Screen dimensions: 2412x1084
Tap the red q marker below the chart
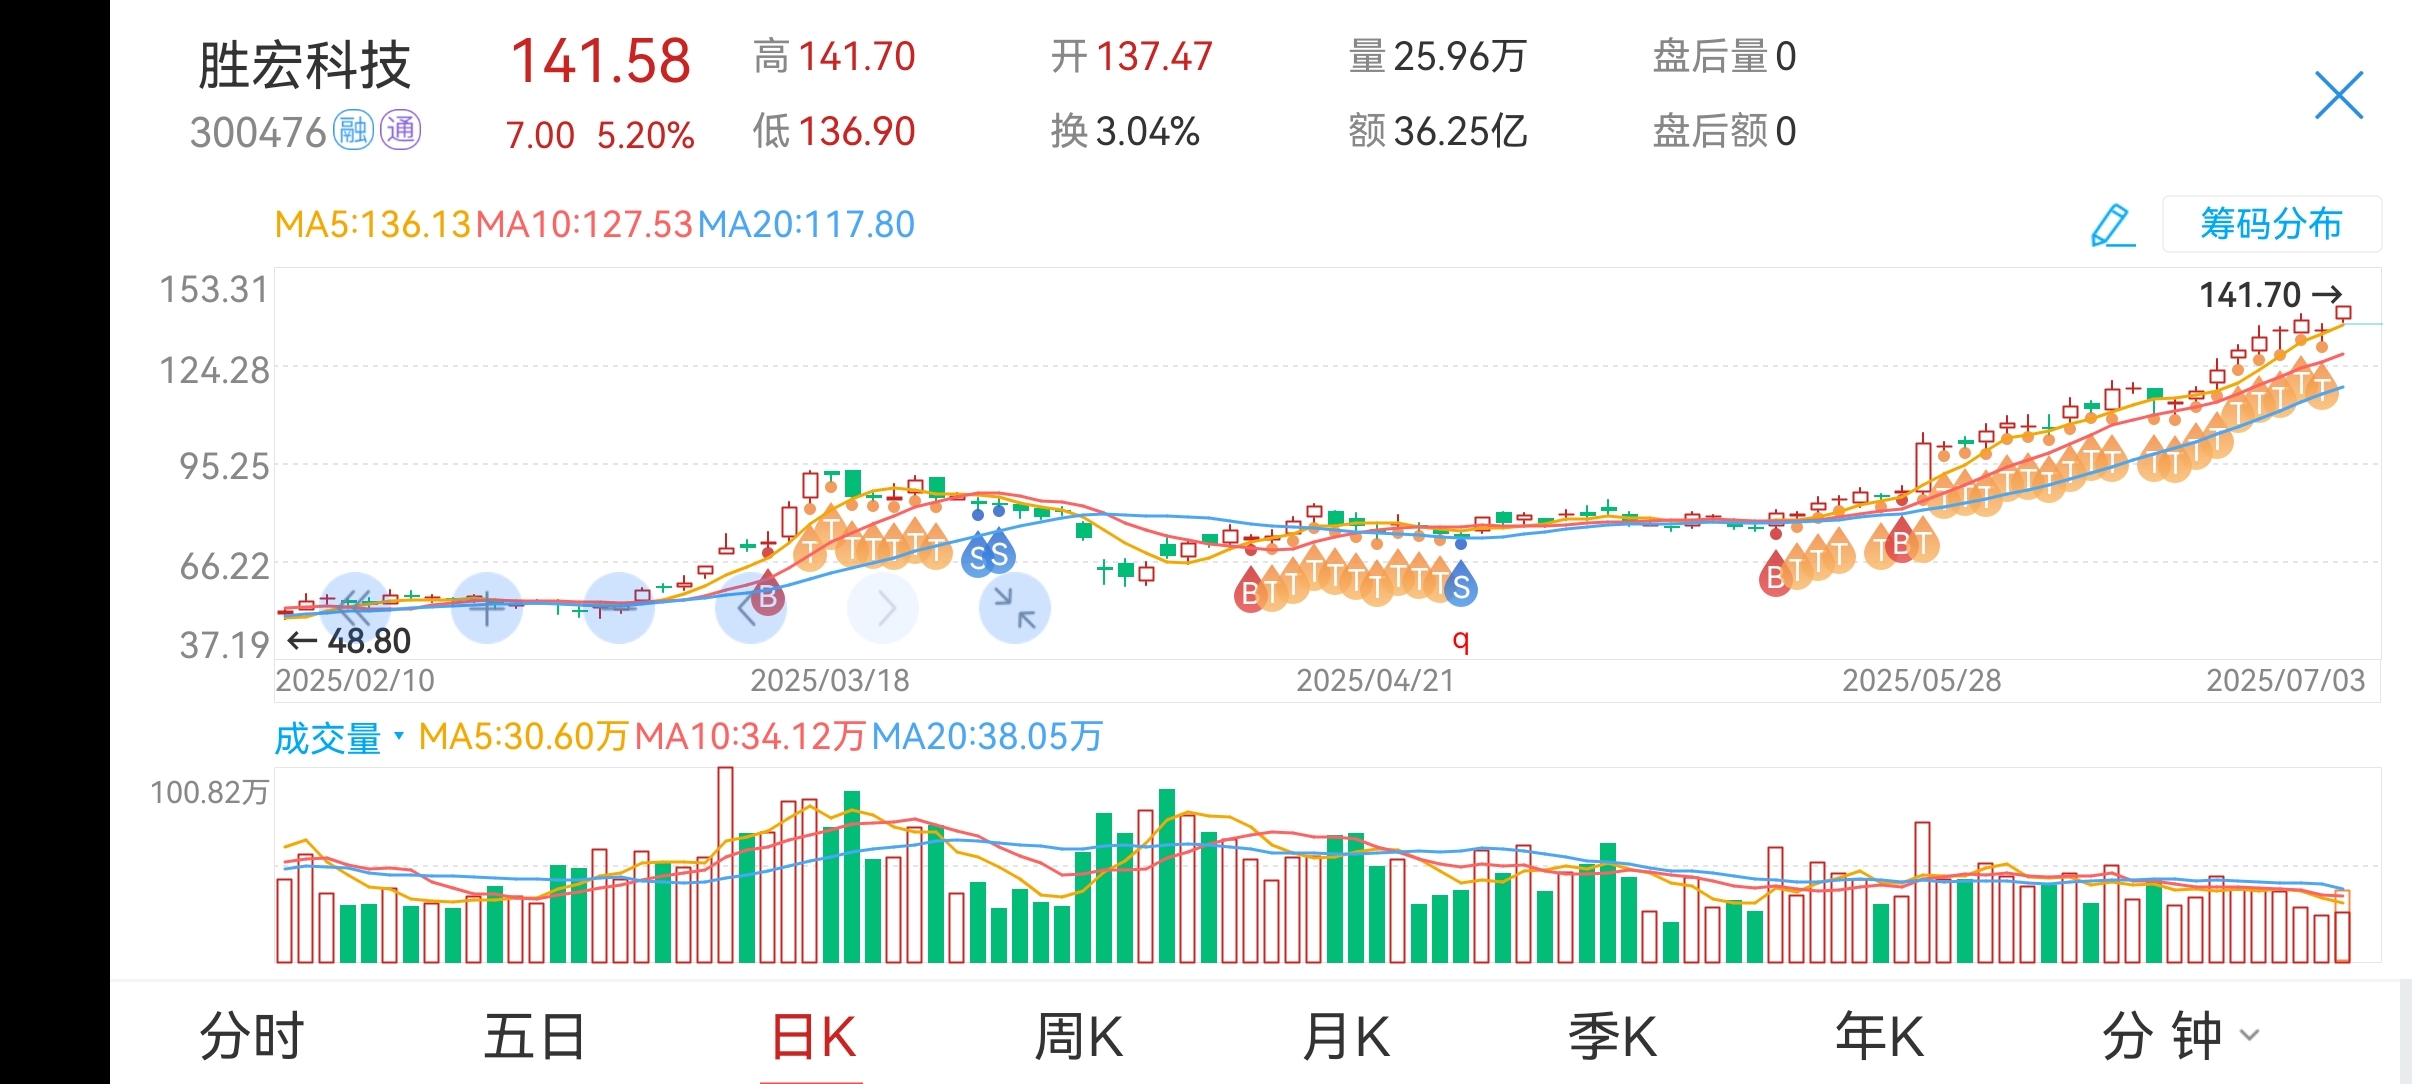pyautogui.click(x=1461, y=639)
